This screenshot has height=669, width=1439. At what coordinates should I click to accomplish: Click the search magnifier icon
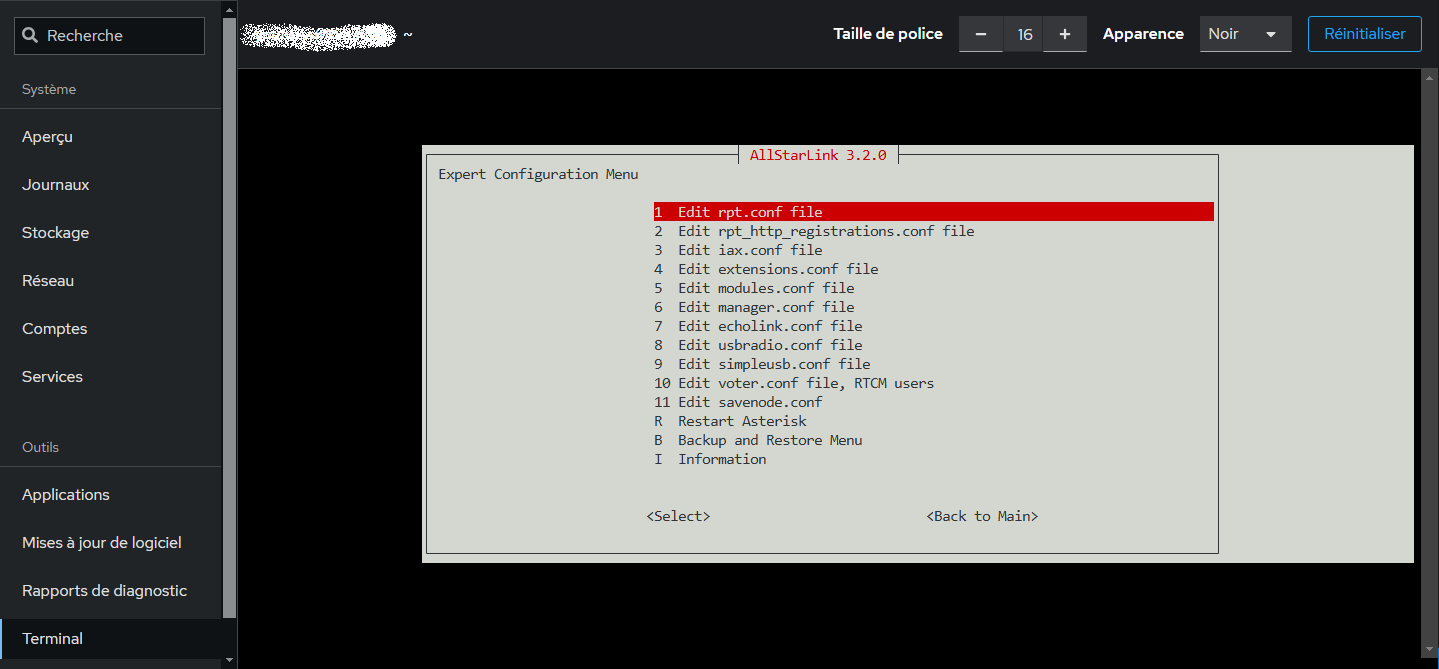(x=31, y=36)
